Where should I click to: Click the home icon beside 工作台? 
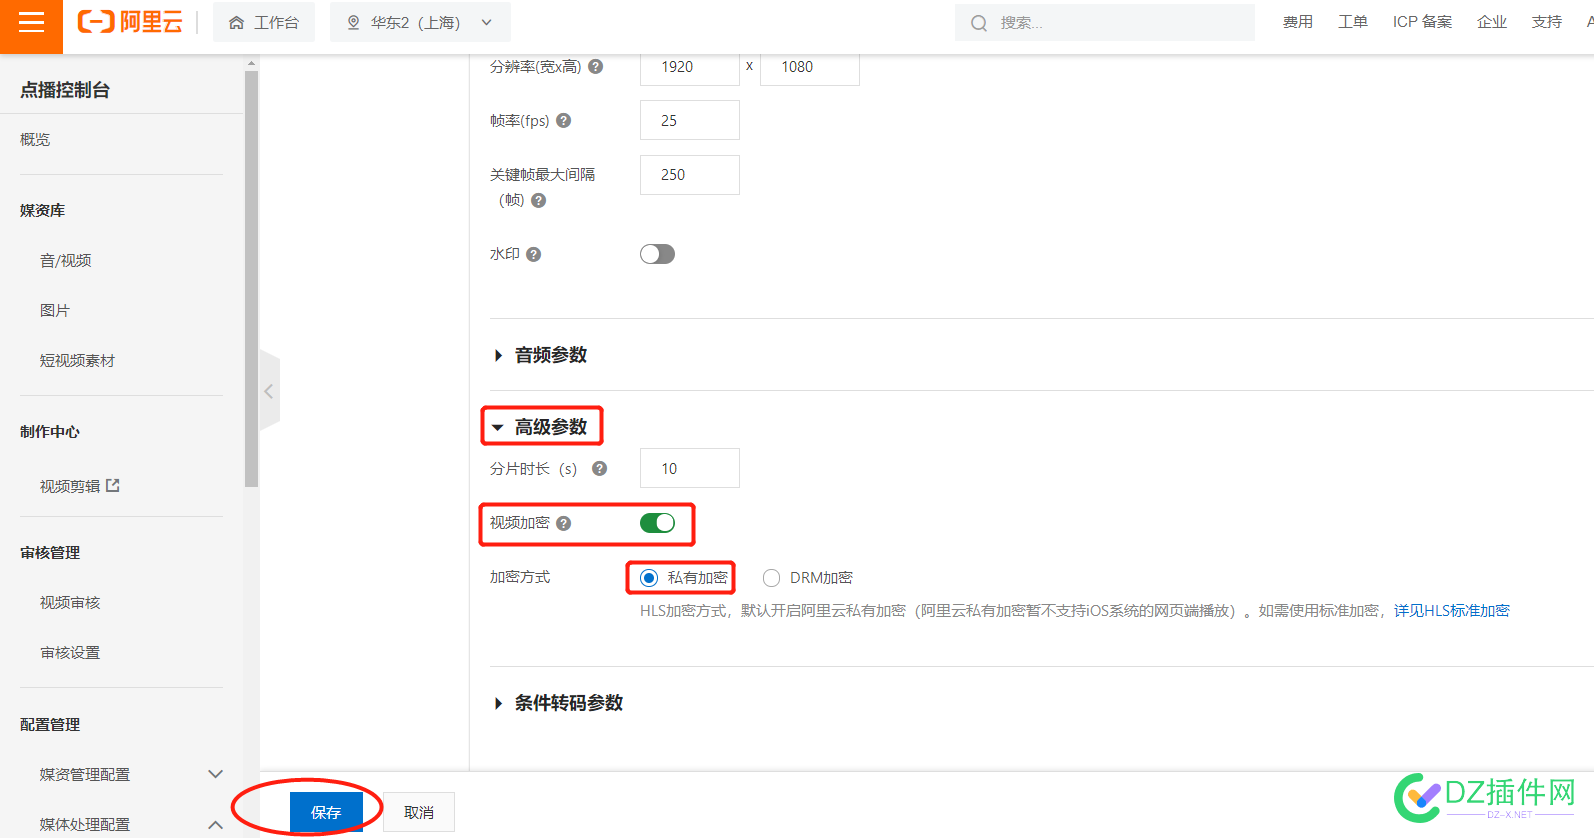click(x=236, y=22)
